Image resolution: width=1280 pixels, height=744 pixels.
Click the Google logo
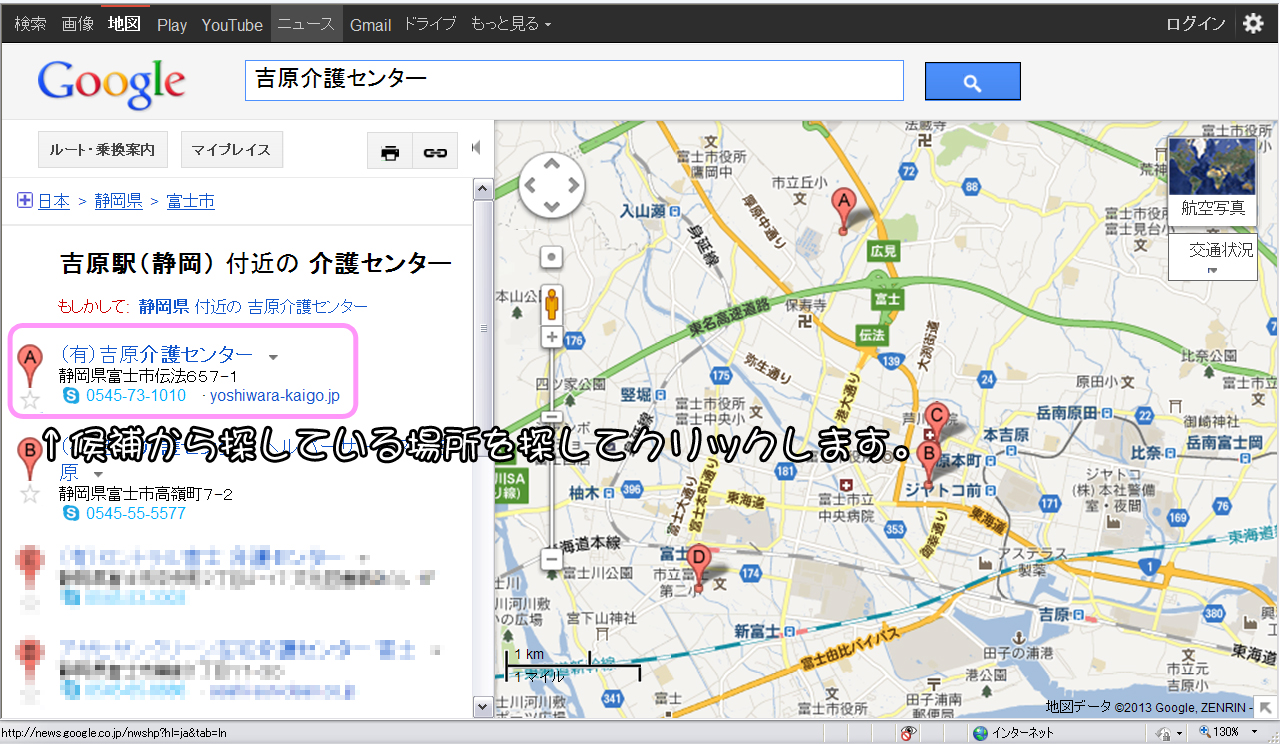click(111, 82)
